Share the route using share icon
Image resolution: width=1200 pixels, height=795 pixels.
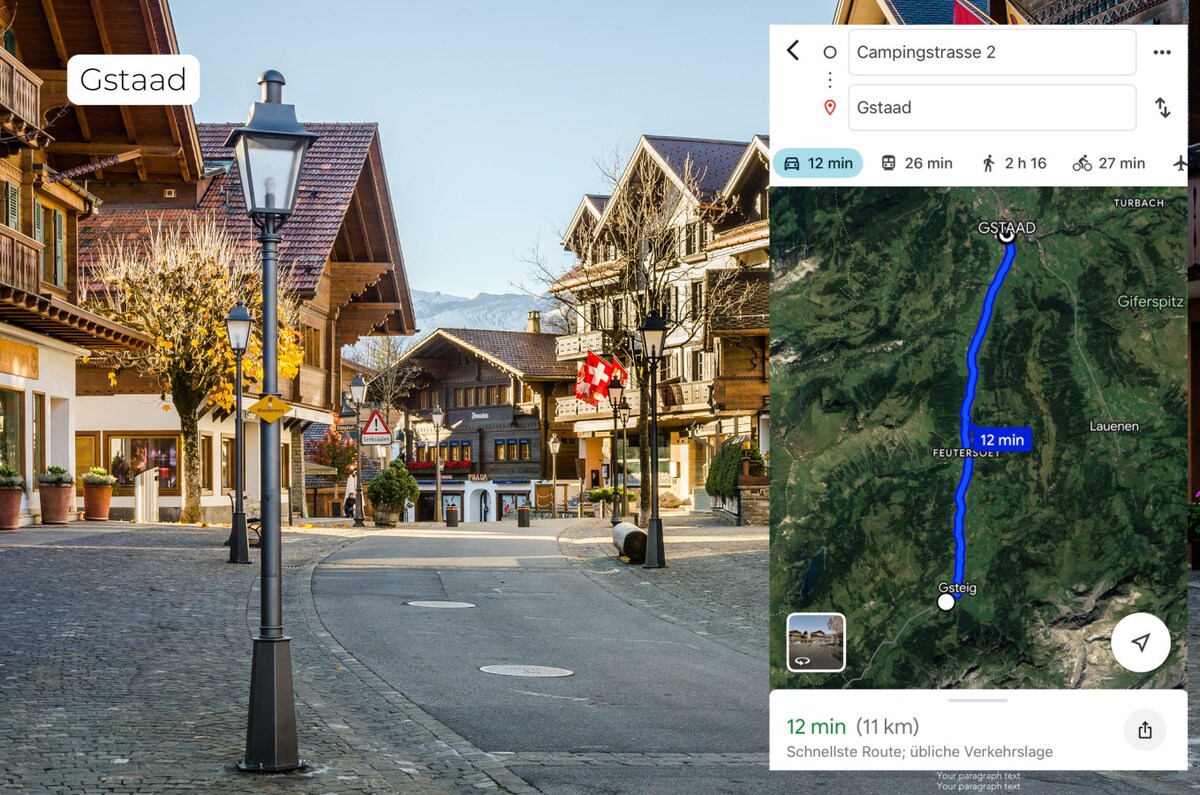pyautogui.click(x=1145, y=730)
